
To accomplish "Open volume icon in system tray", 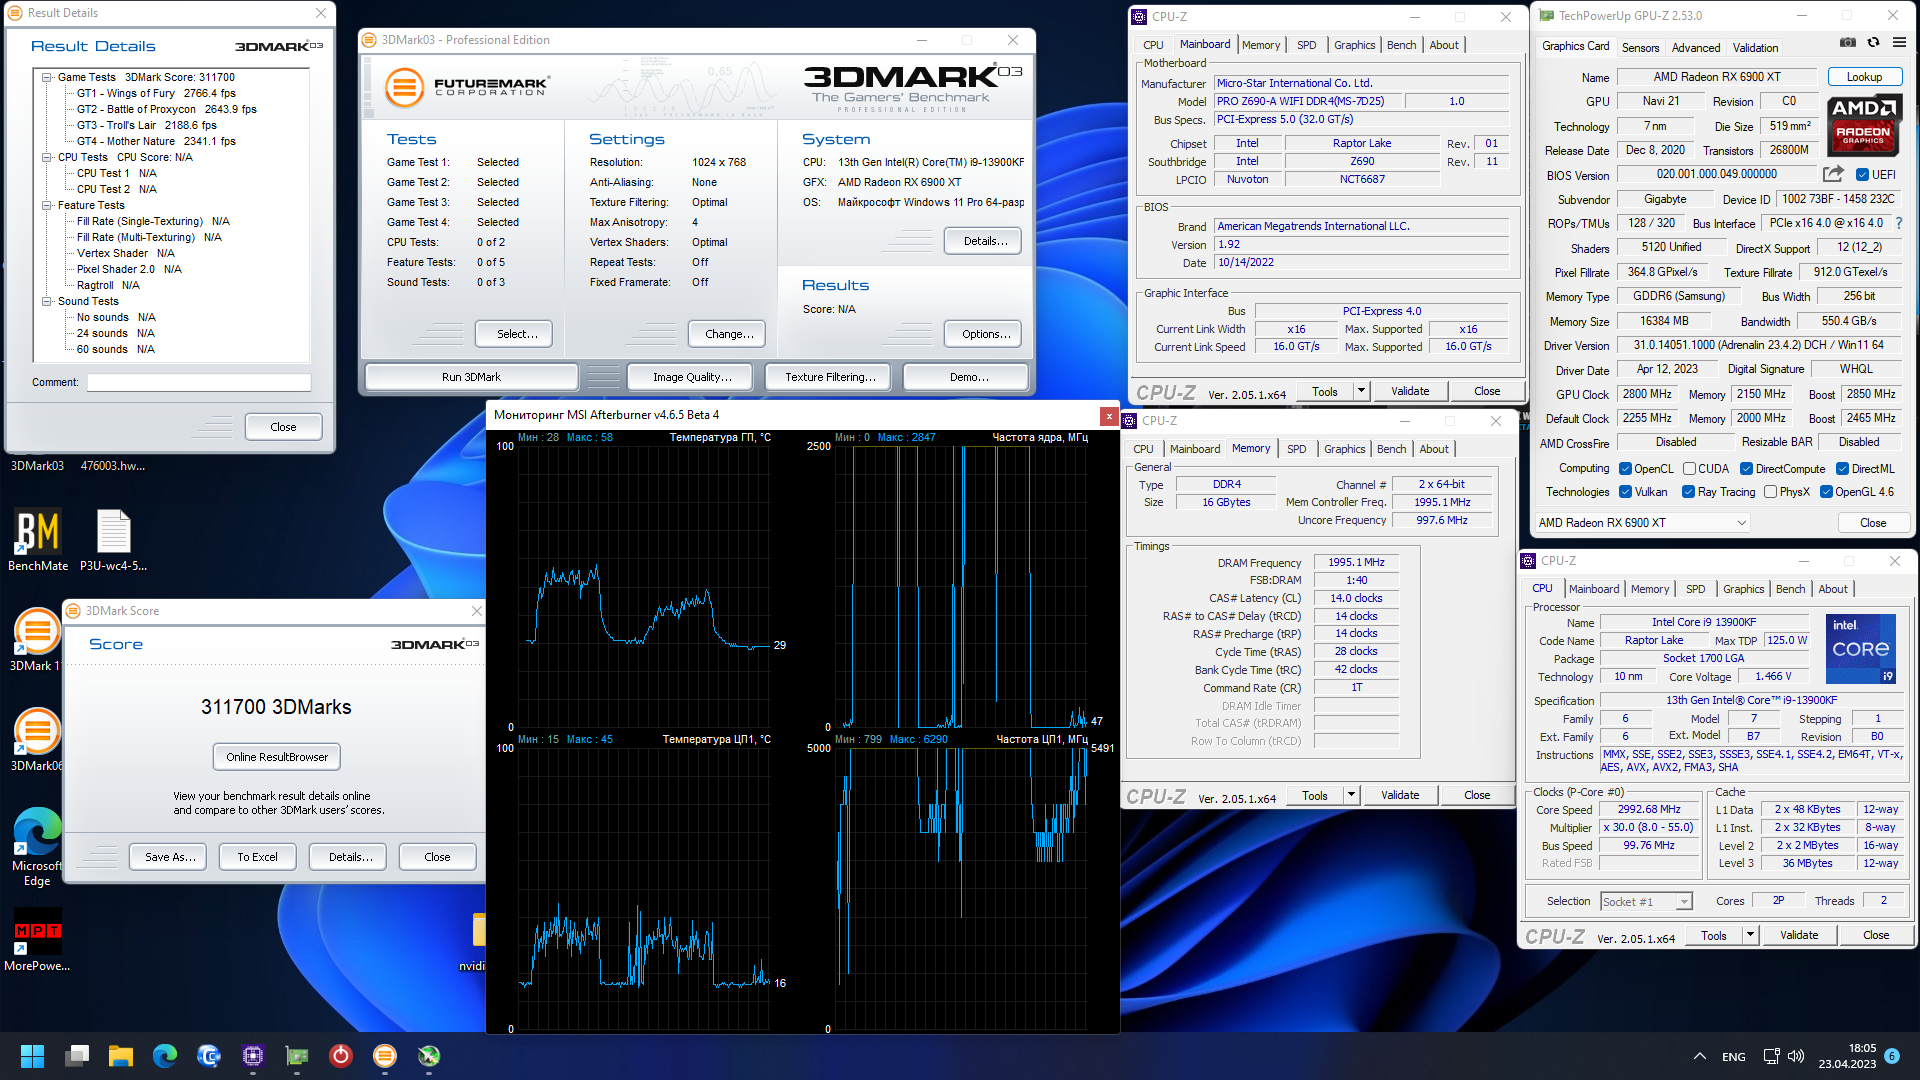I will coord(1796,1056).
